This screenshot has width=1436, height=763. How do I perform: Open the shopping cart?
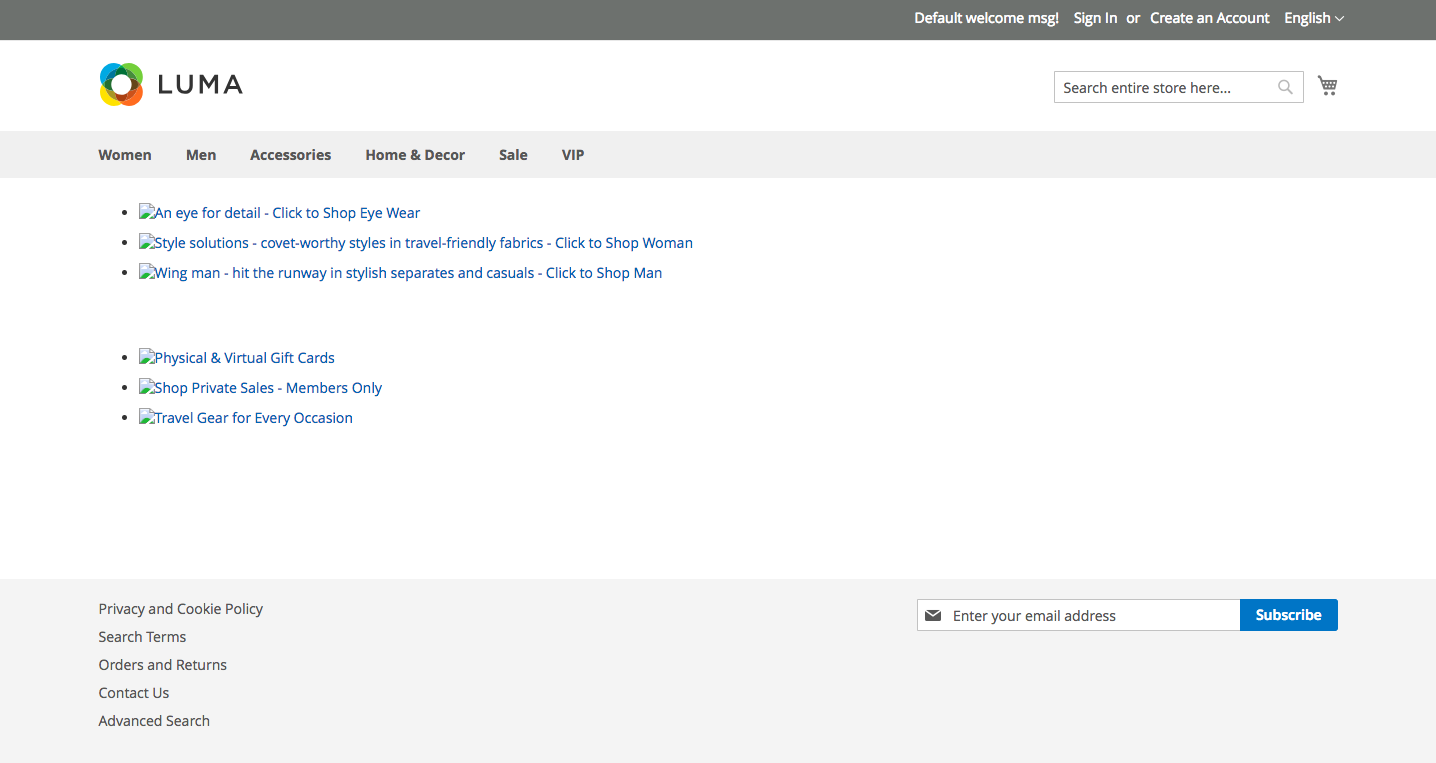1327,86
